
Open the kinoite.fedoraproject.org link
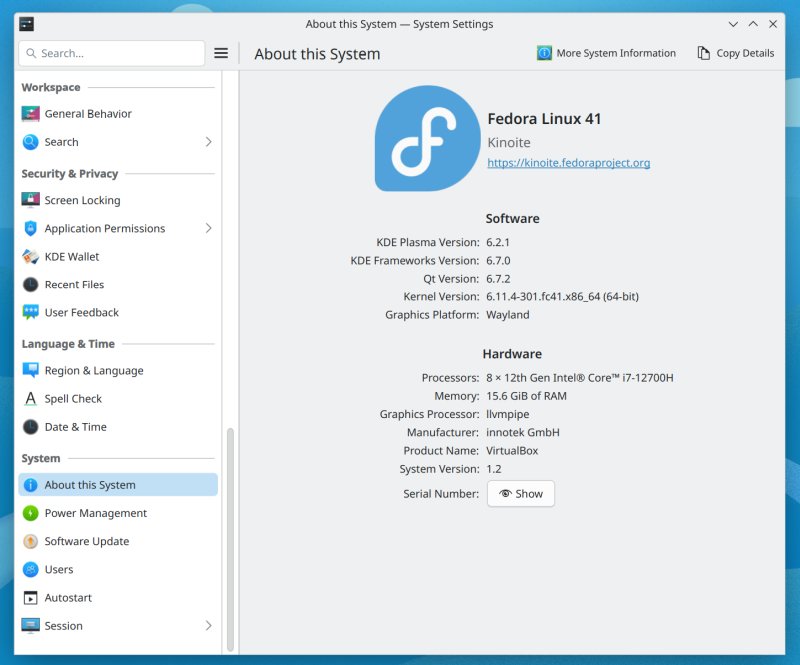pyautogui.click(x=568, y=163)
